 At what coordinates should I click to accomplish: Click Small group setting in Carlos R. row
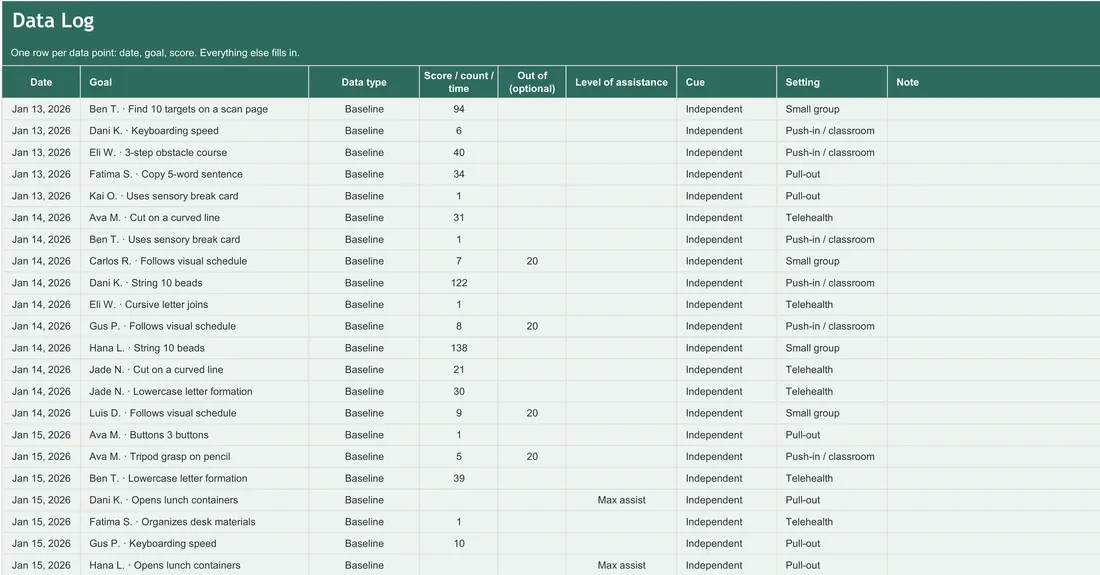[832, 261]
